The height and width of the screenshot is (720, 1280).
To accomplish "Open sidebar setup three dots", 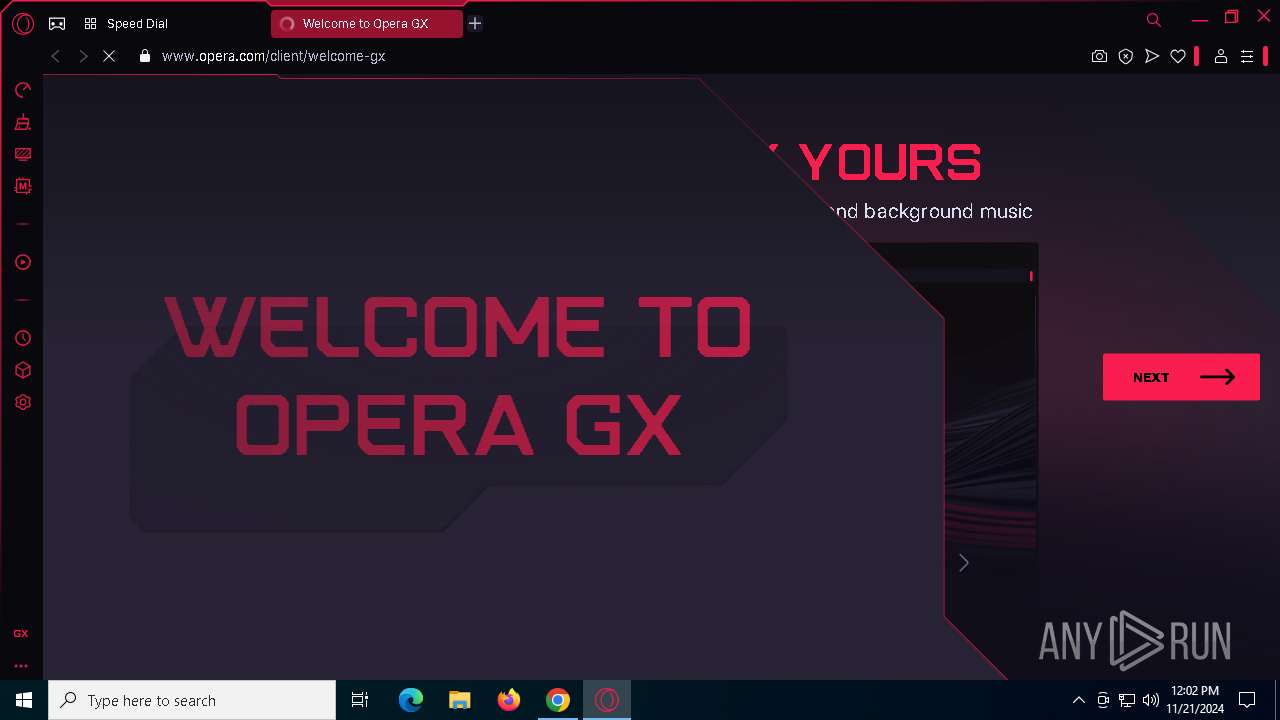I will (x=21, y=665).
